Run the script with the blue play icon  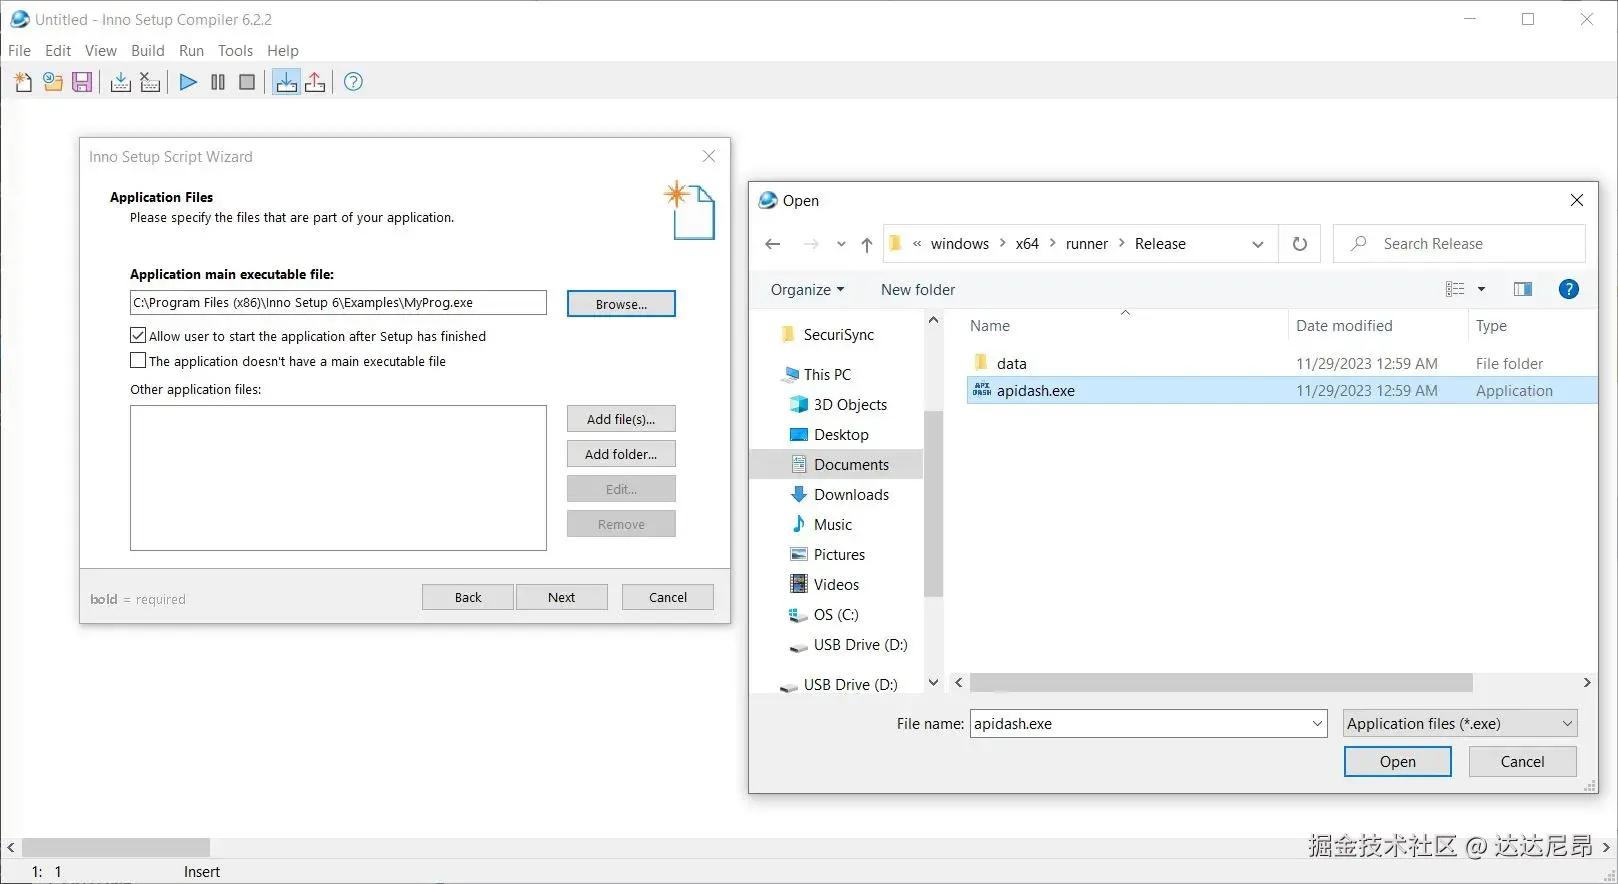click(x=188, y=82)
